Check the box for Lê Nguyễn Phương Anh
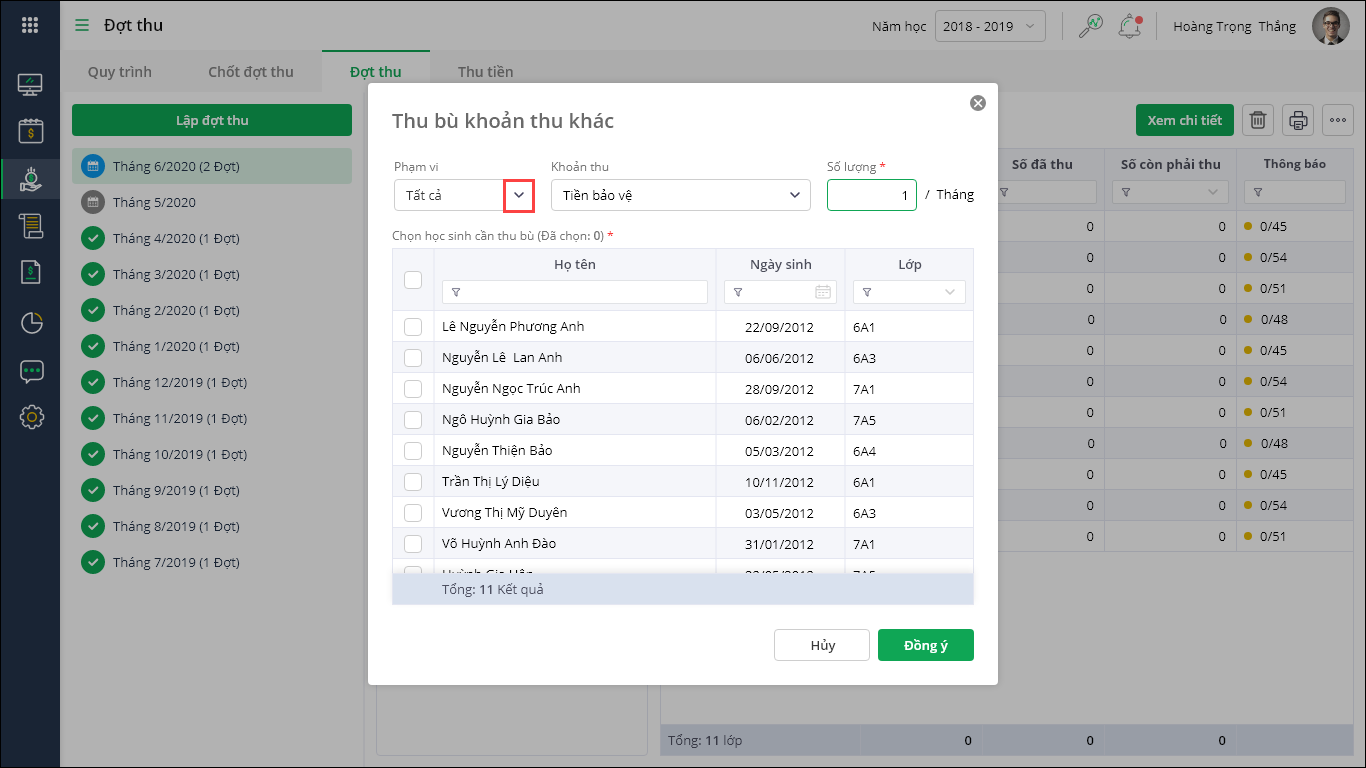 click(413, 327)
